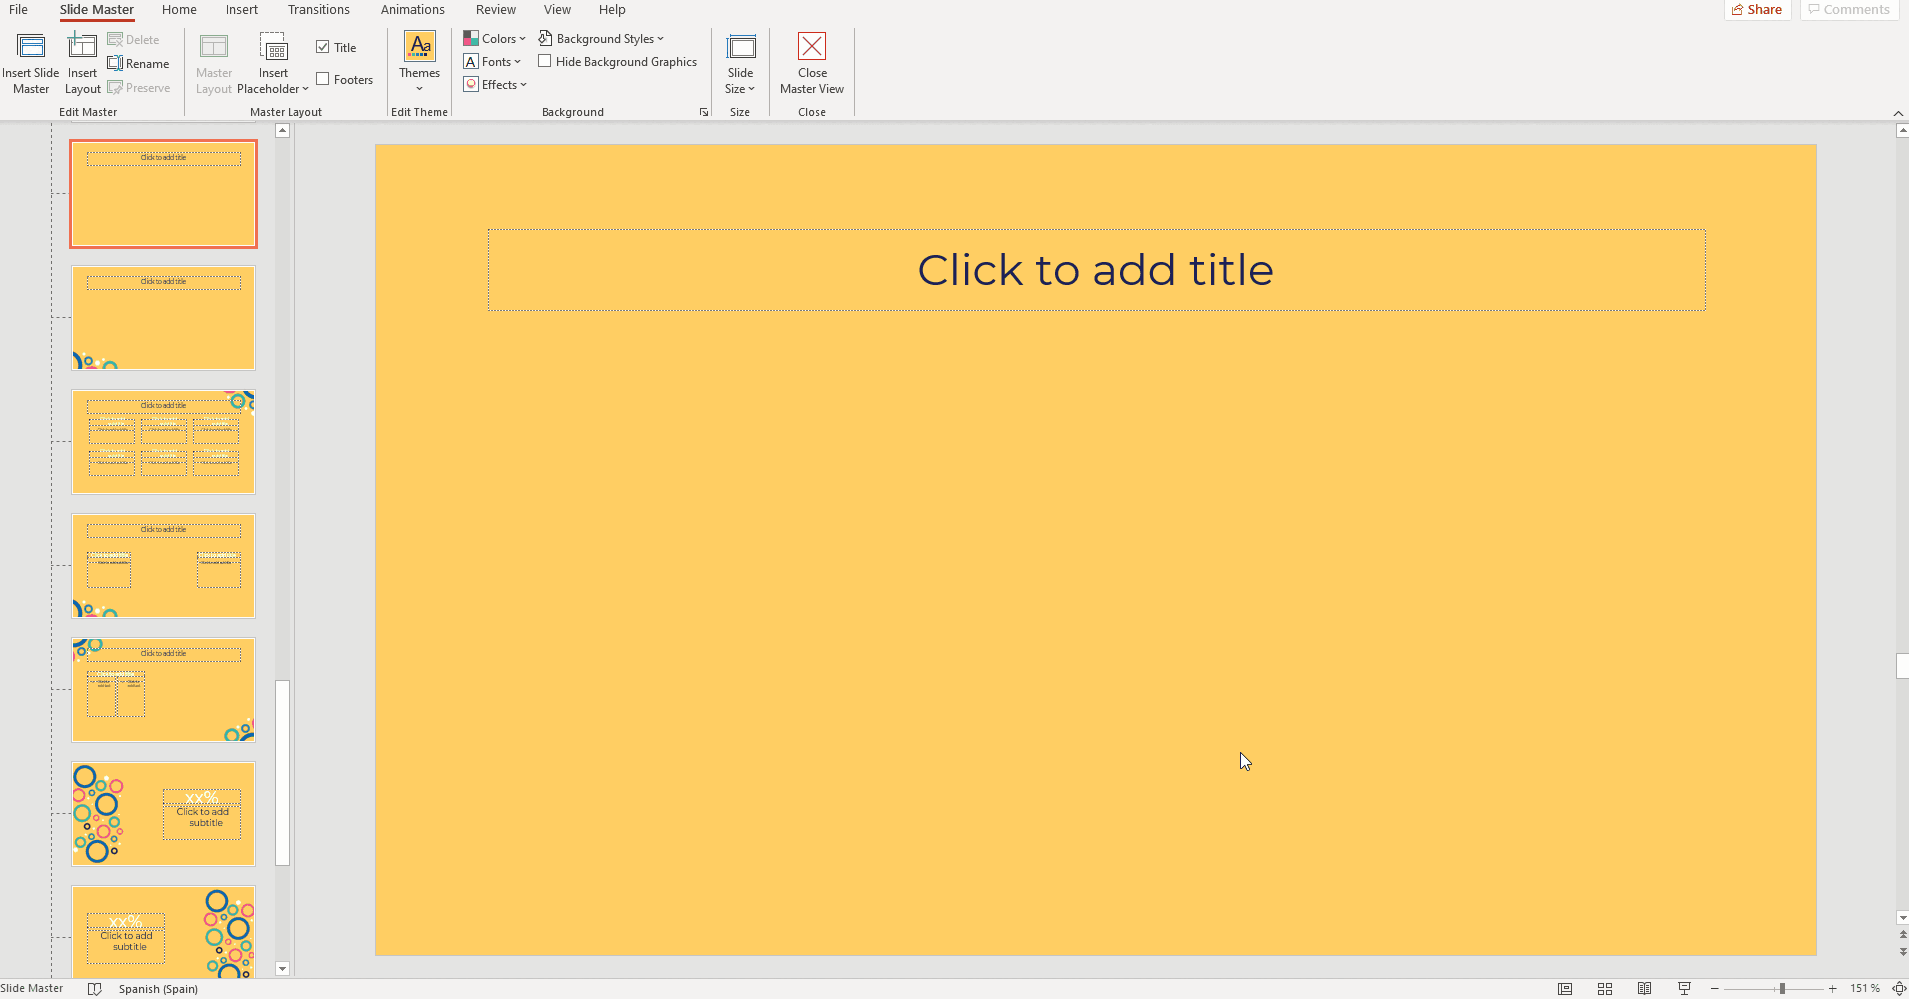Start Slide Show from status bar icon
The height and width of the screenshot is (999, 1909).
pos(1684,988)
